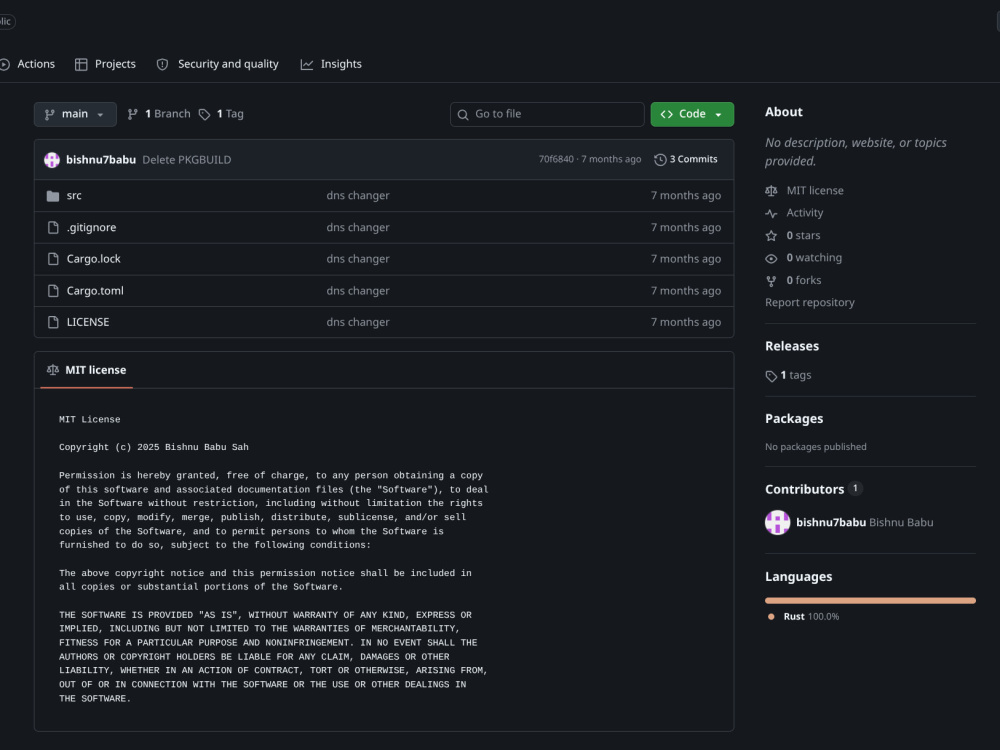
Task: Open bishnu7babu Bishnu Babu contributor link
Action: tap(865, 522)
